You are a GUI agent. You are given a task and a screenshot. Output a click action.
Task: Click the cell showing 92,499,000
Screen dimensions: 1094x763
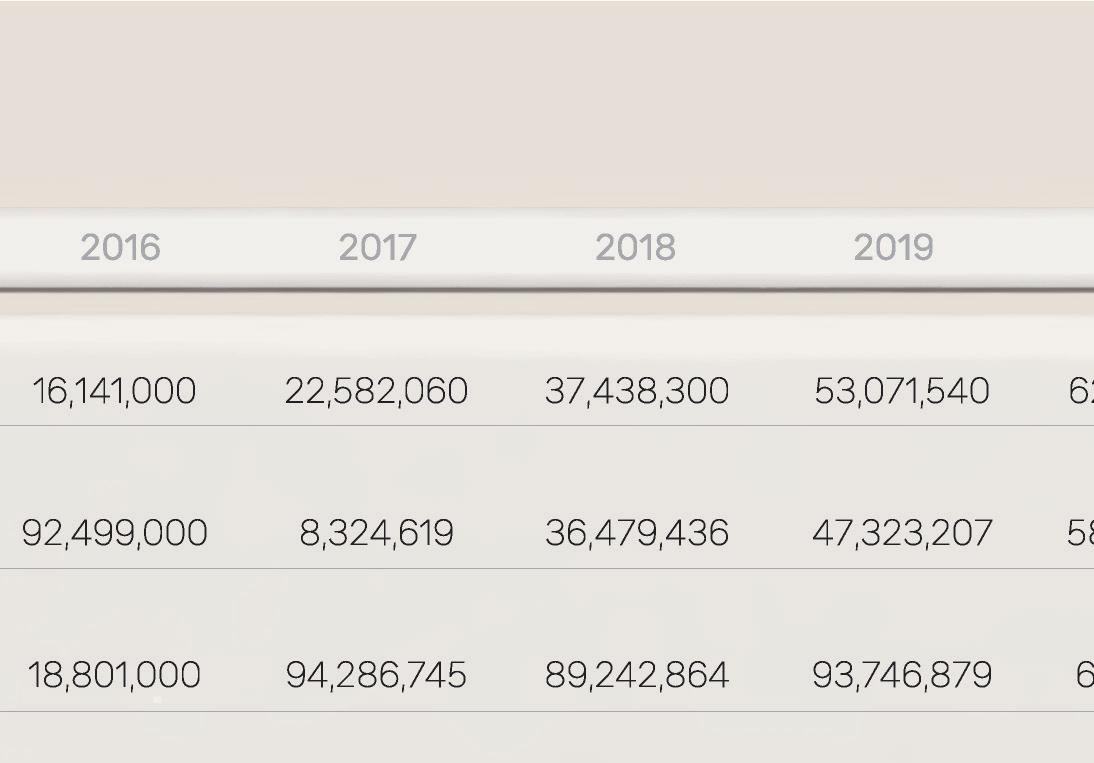(114, 533)
